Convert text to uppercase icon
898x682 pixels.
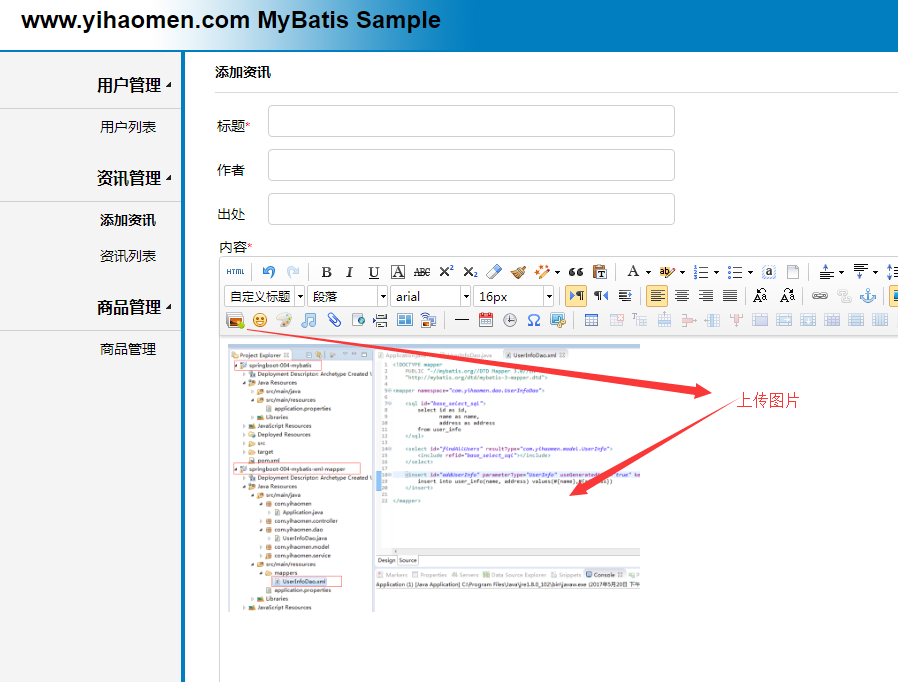(x=760, y=296)
